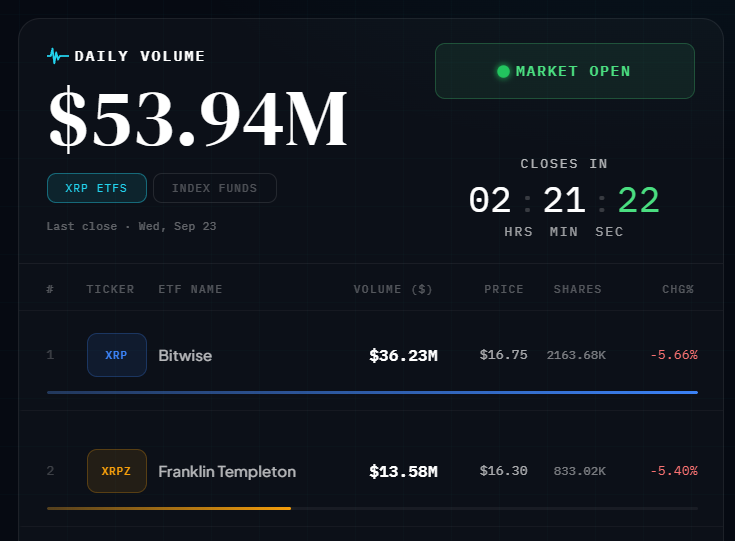735x541 pixels.
Task: Click the CHG% column header
Action: [x=678, y=289]
